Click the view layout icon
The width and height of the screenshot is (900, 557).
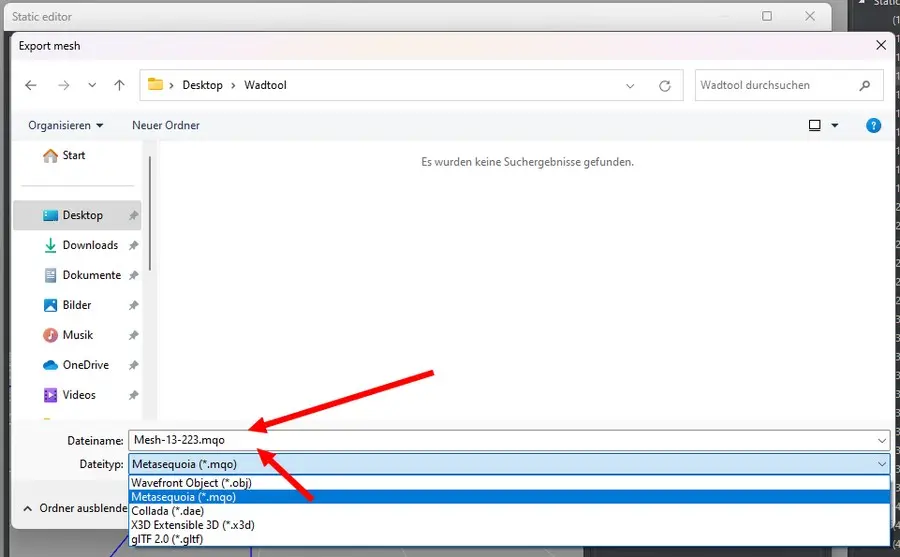pos(815,126)
